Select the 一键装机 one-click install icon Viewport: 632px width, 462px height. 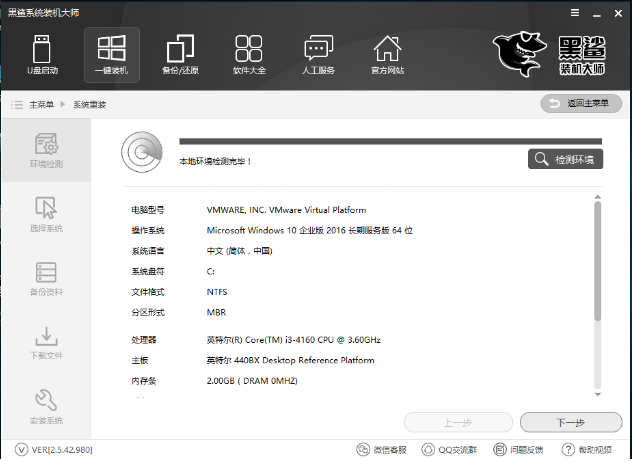(x=111, y=55)
